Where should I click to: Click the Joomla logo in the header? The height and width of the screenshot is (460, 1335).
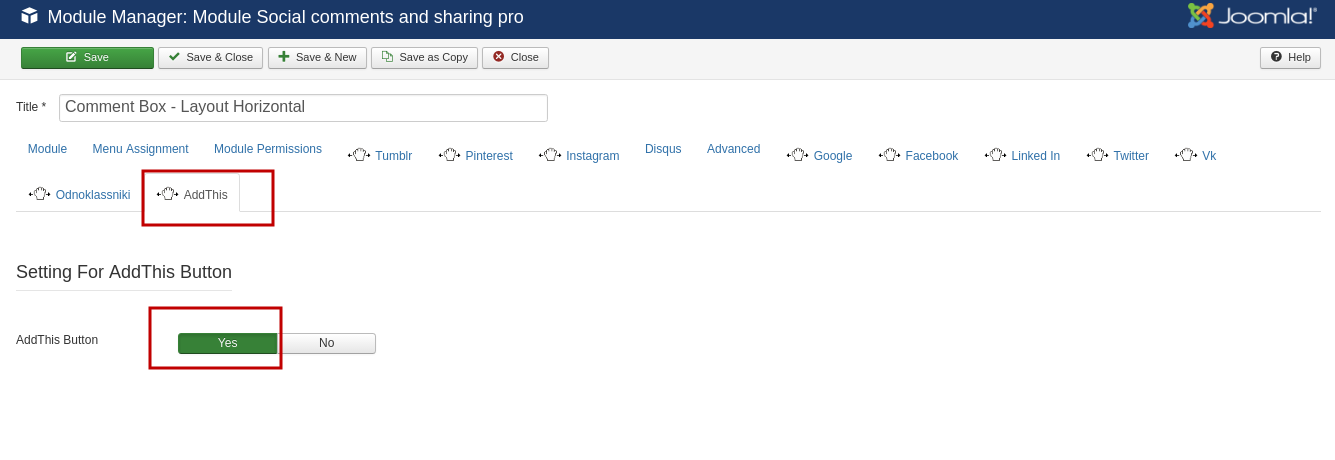1251,16
